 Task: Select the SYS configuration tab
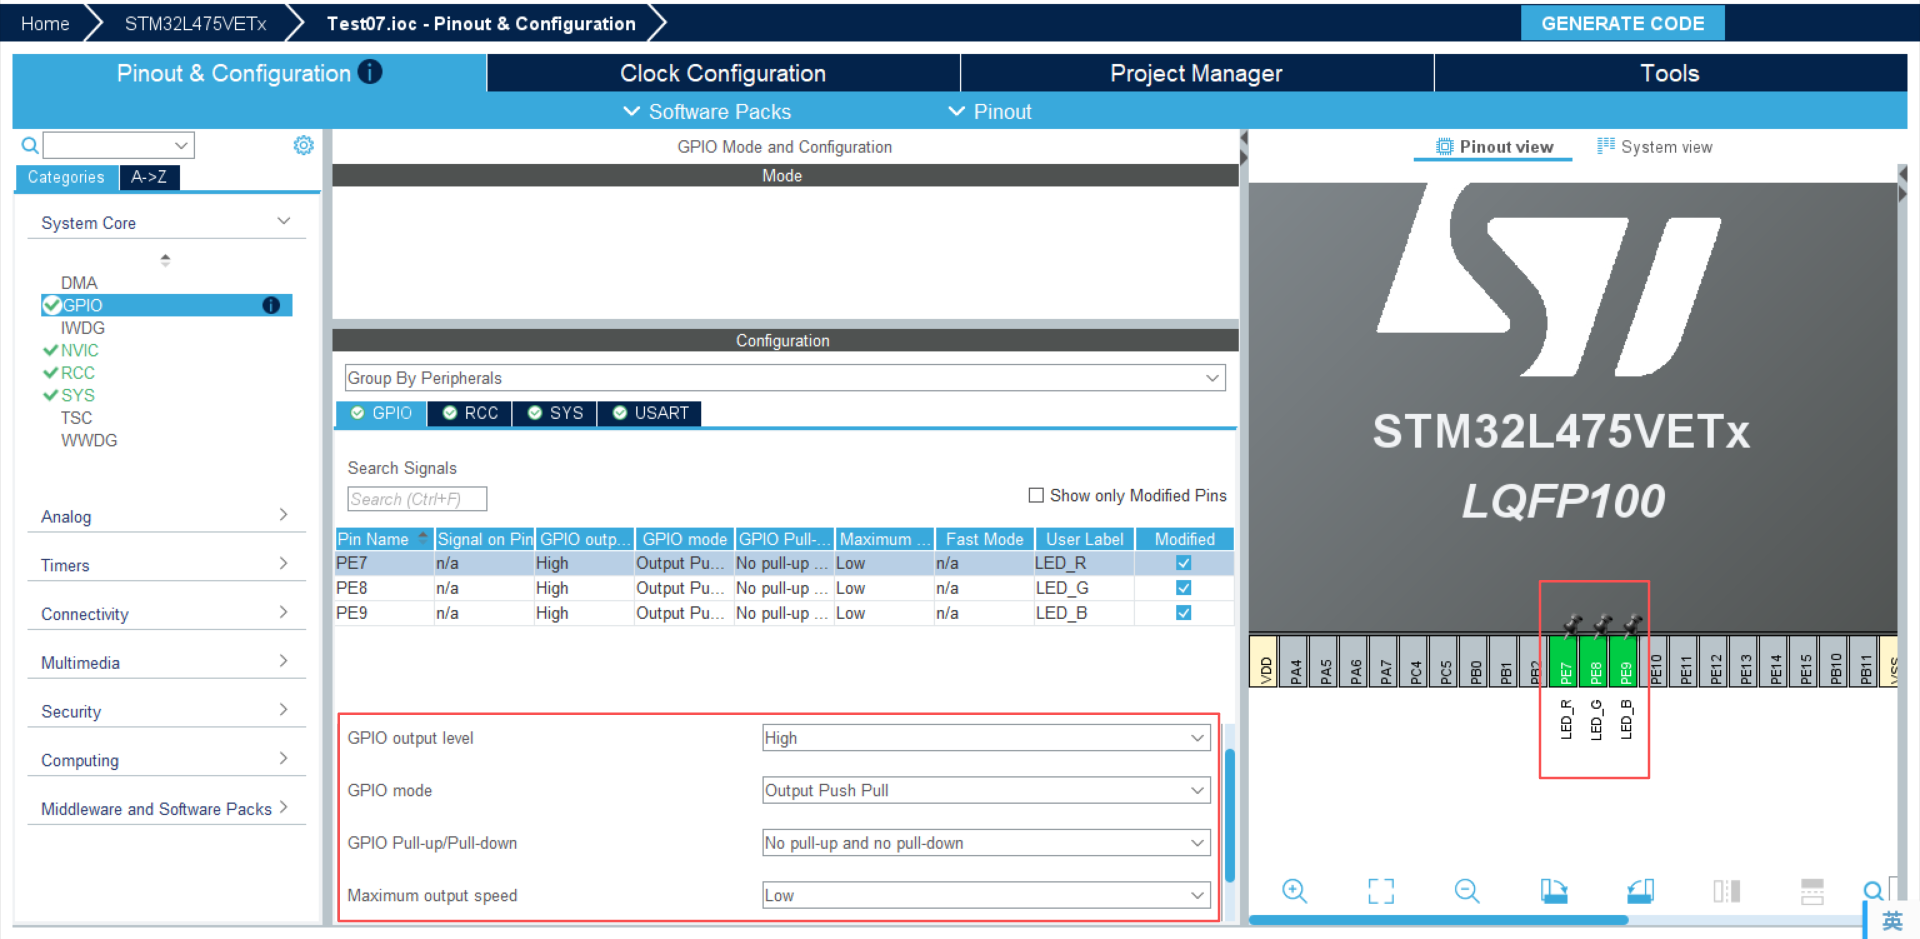pos(555,413)
